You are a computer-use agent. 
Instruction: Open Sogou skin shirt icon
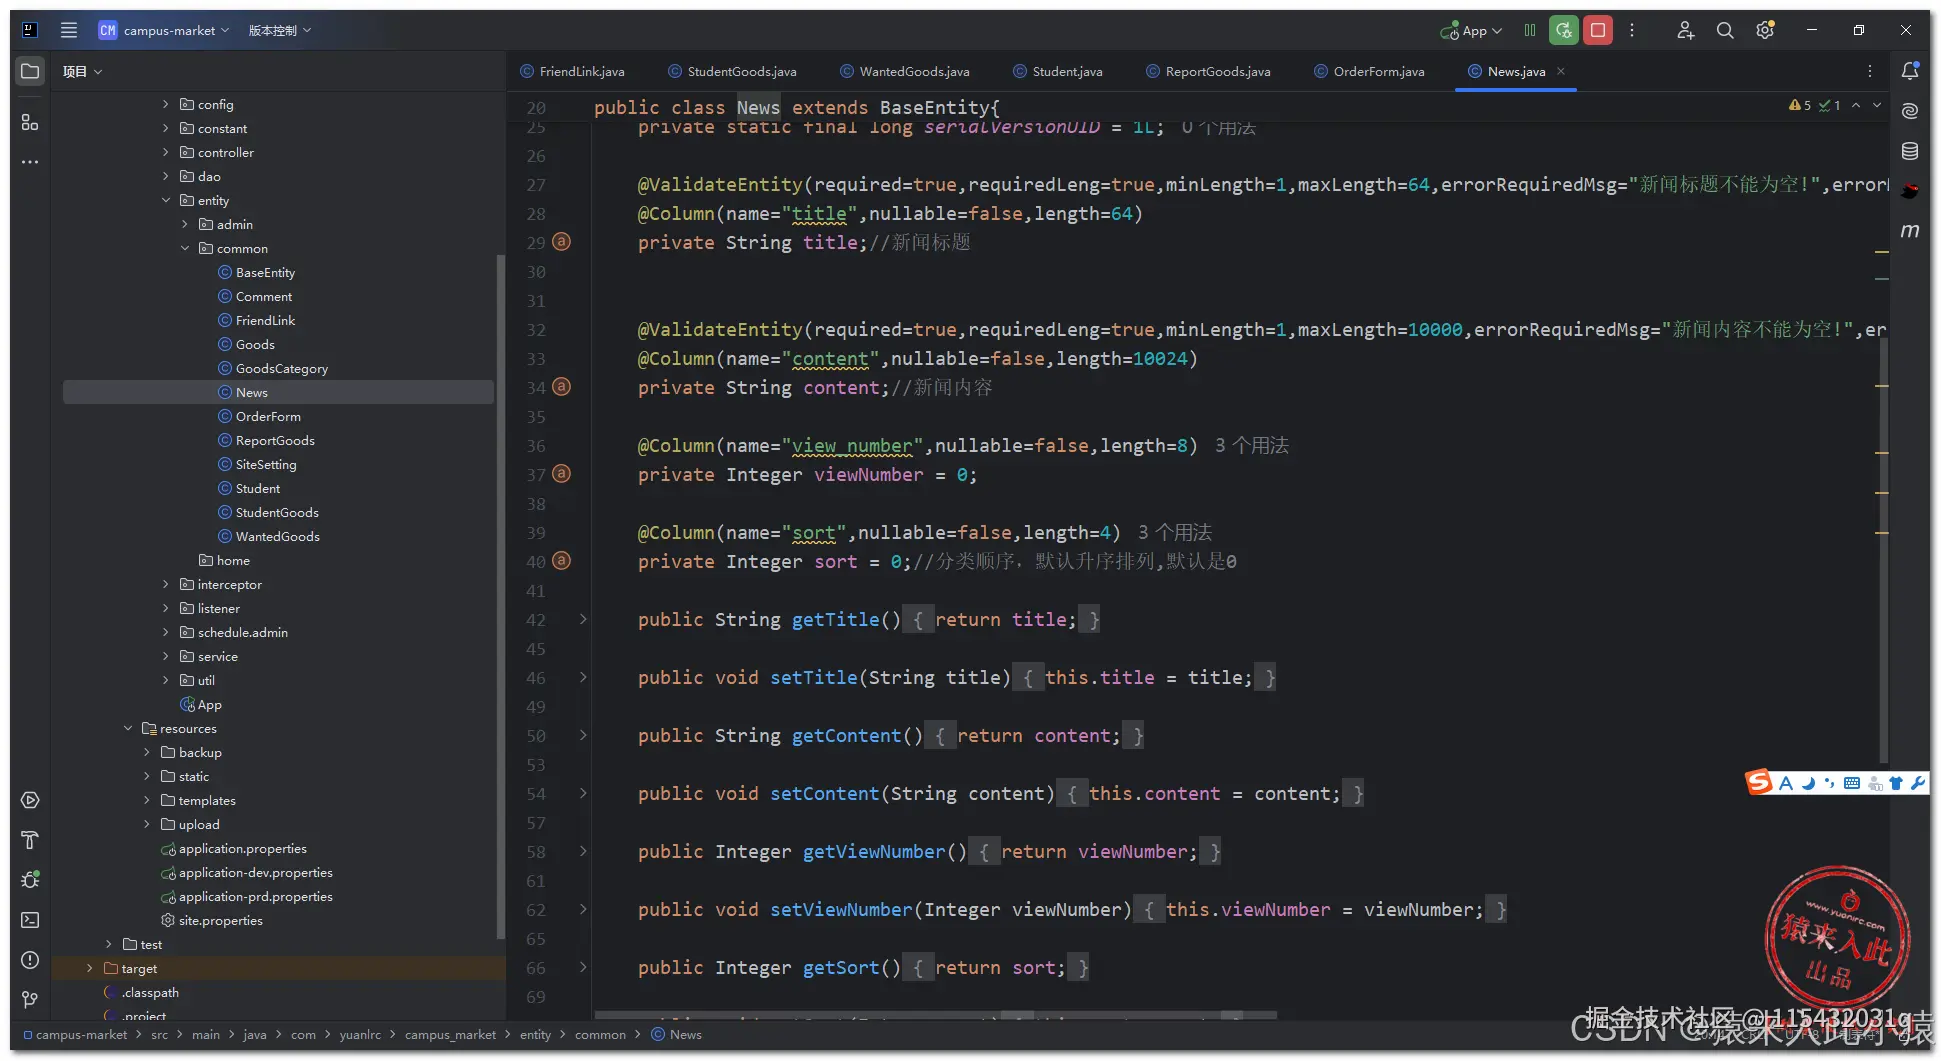tap(1896, 784)
